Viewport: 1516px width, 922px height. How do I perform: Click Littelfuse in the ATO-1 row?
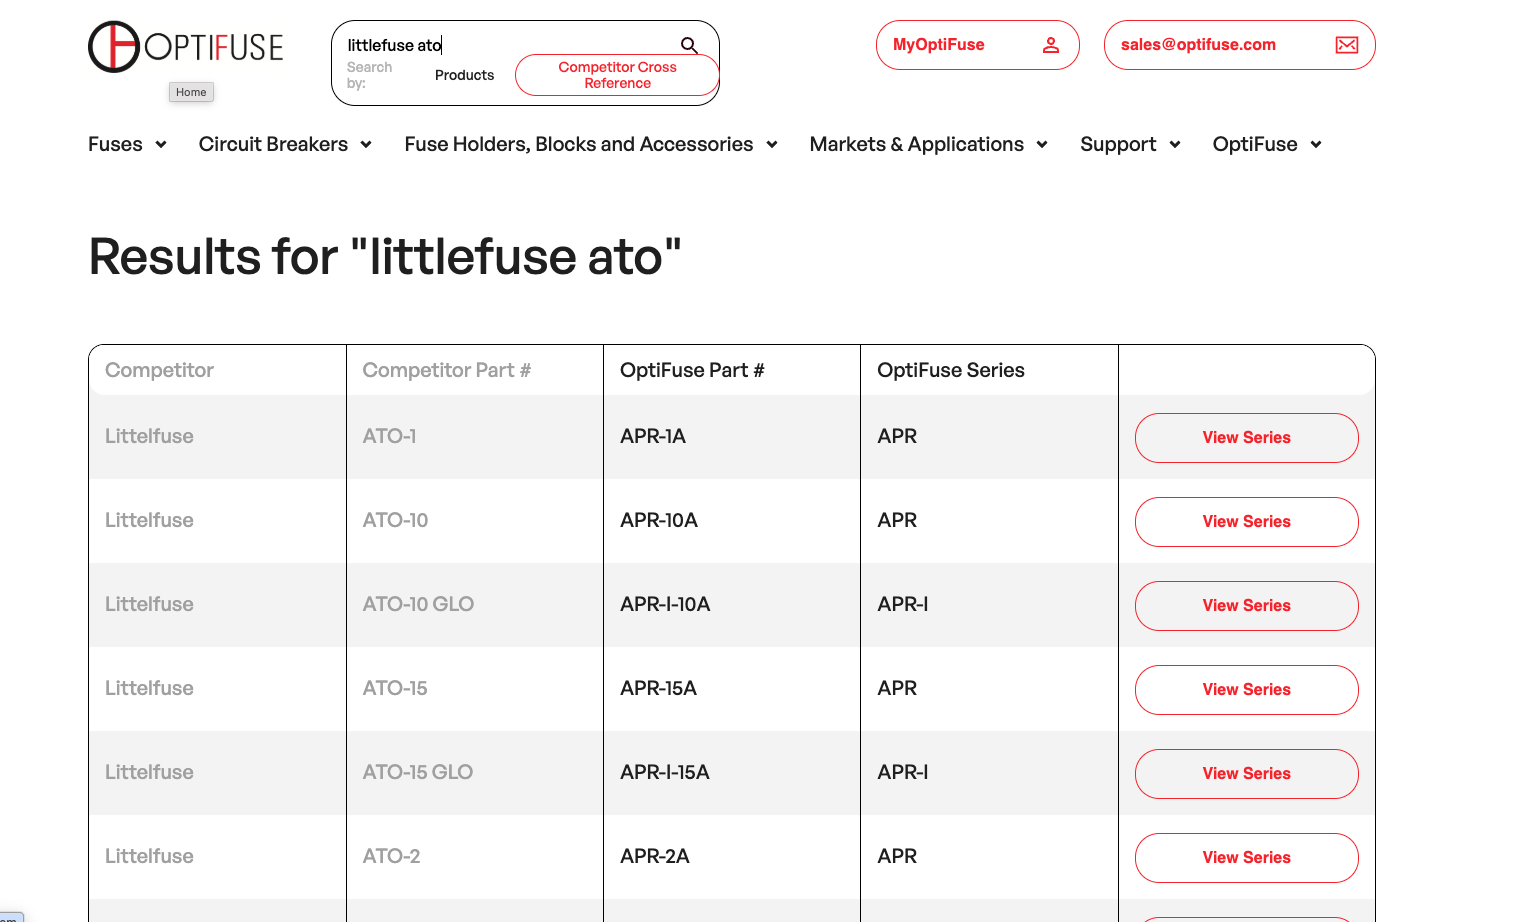click(149, 436)
